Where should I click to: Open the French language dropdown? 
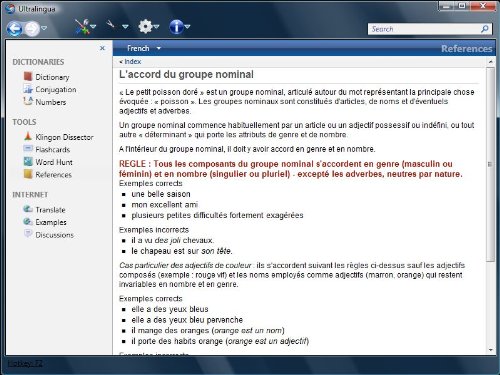[144, 48]
